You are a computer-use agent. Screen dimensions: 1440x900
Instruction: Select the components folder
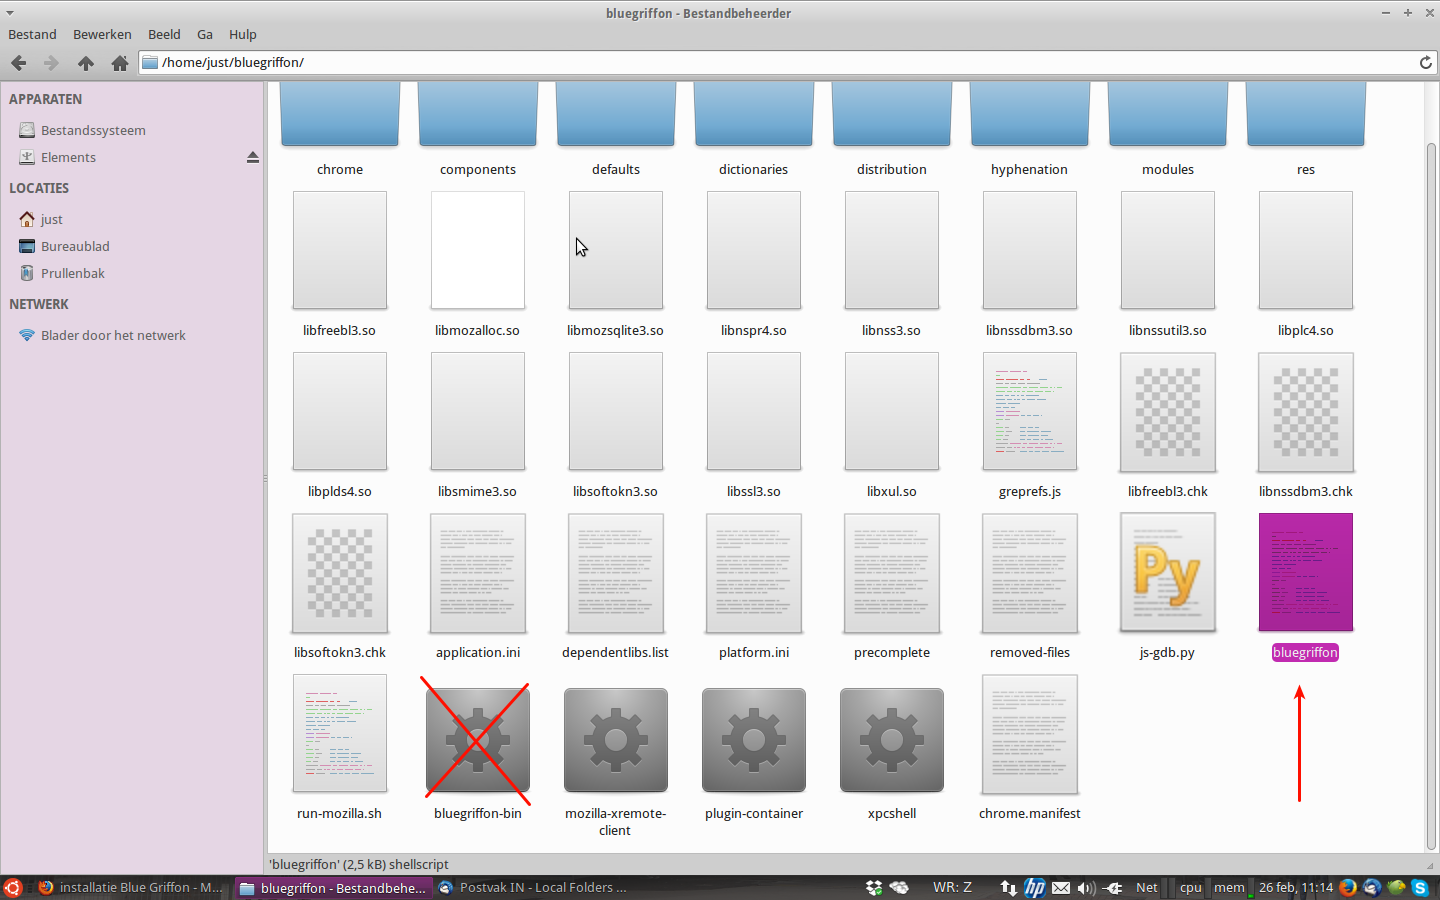(x=478, y=130)
